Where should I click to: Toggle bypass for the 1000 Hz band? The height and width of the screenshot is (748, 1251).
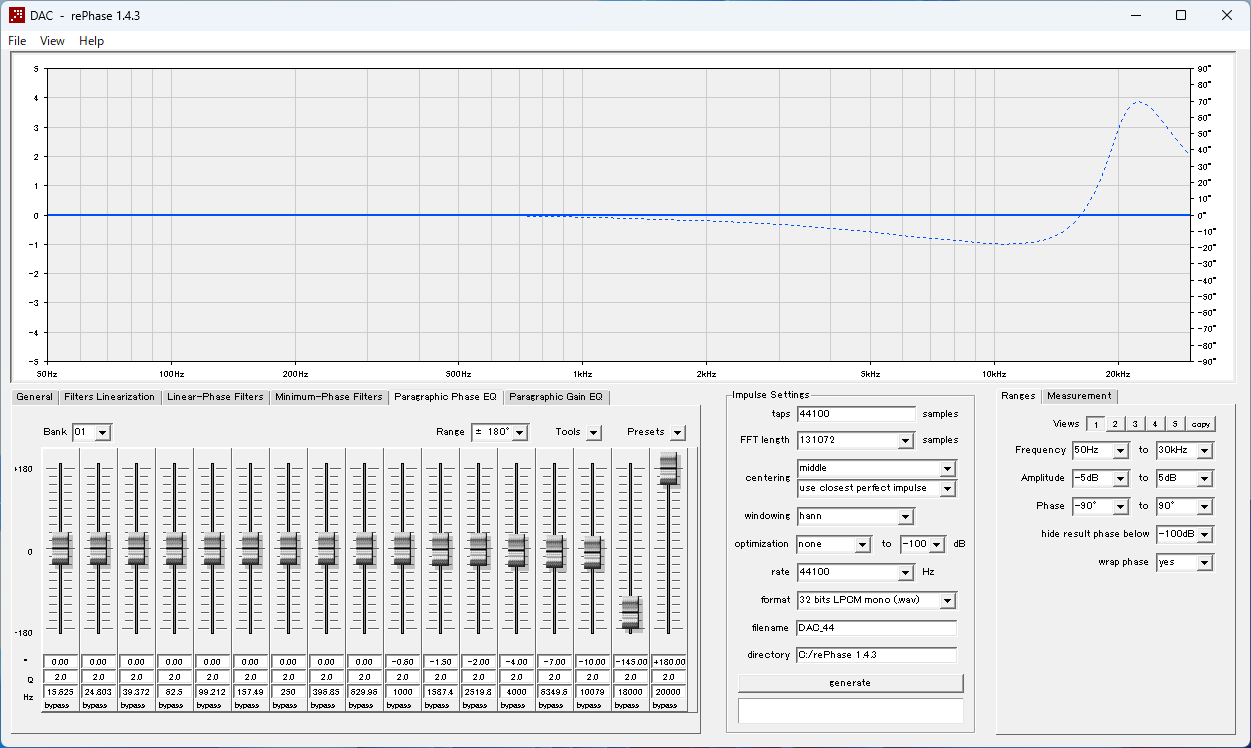402,704
